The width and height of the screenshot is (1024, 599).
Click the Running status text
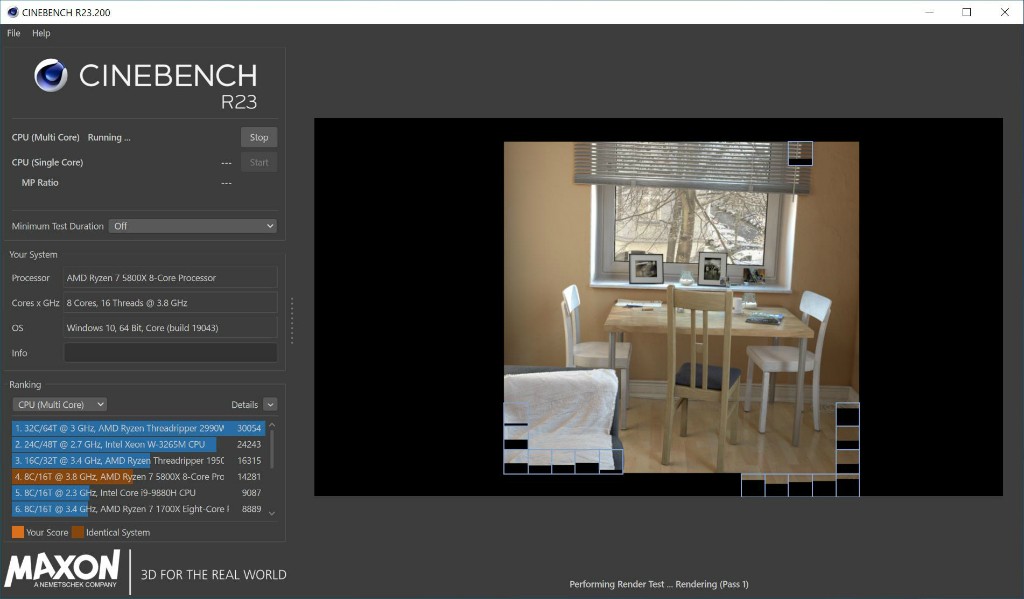pos(109,138)
